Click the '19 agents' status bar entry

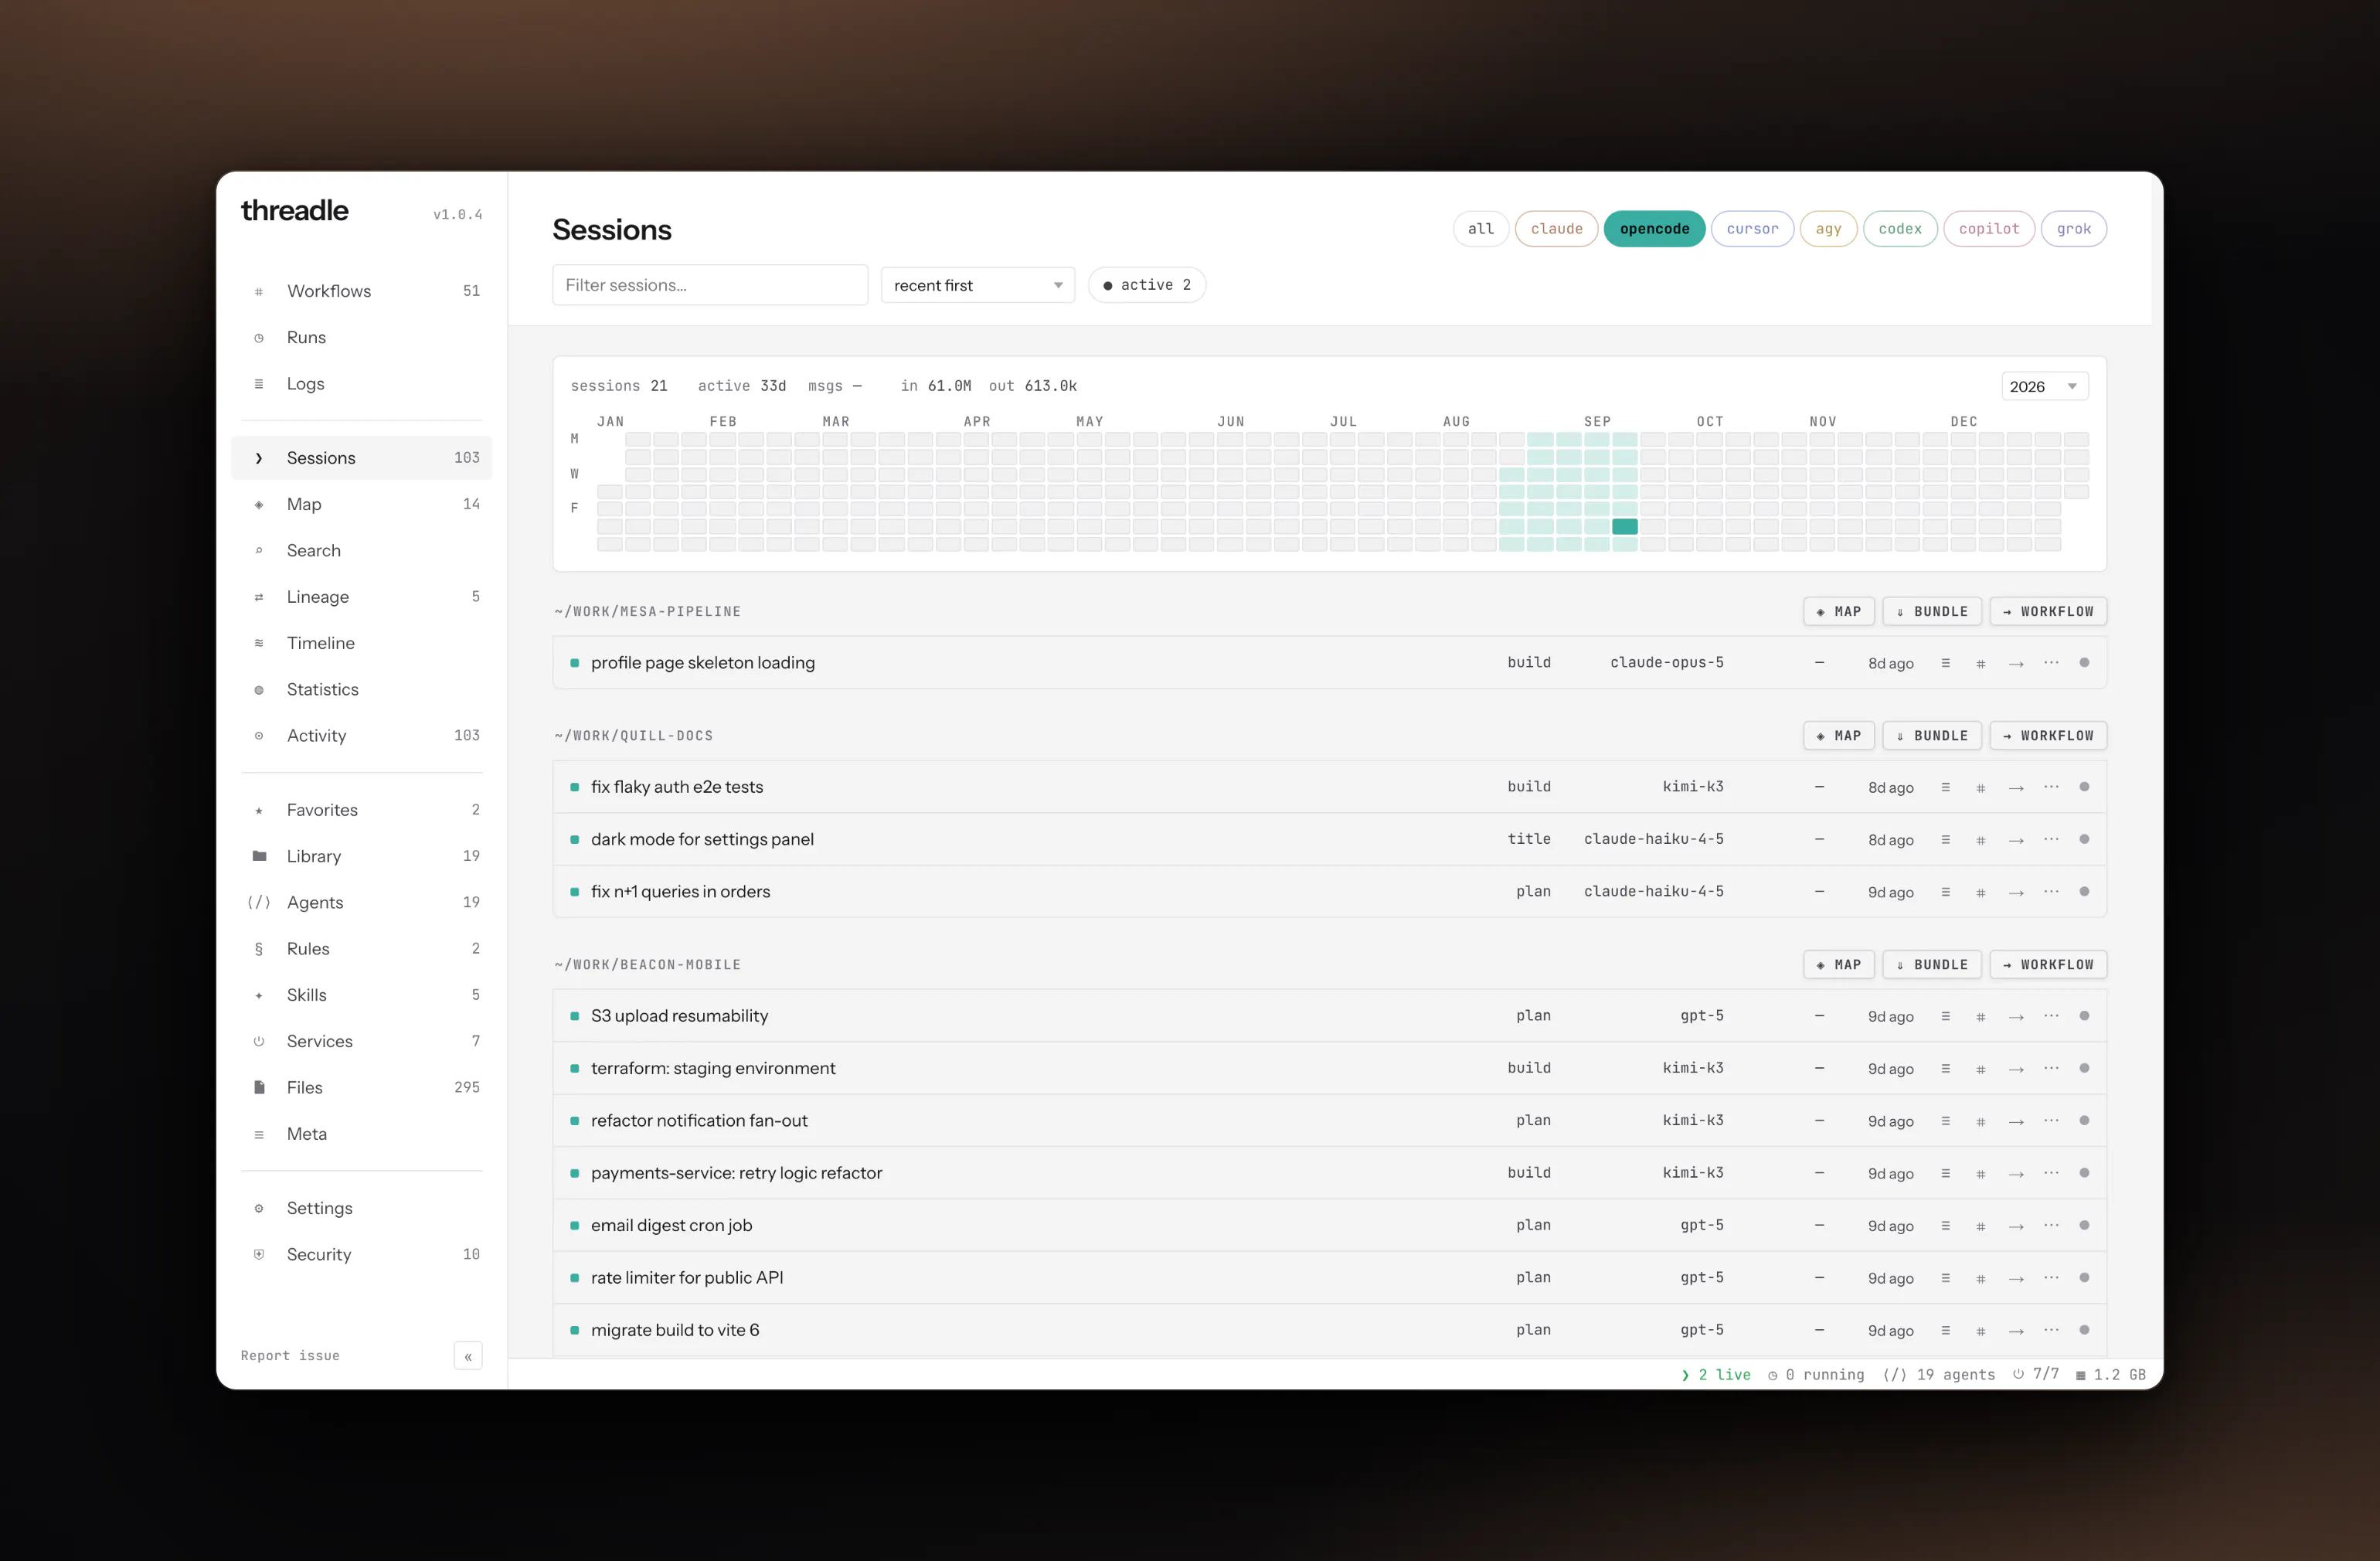pos(1939,1376)
